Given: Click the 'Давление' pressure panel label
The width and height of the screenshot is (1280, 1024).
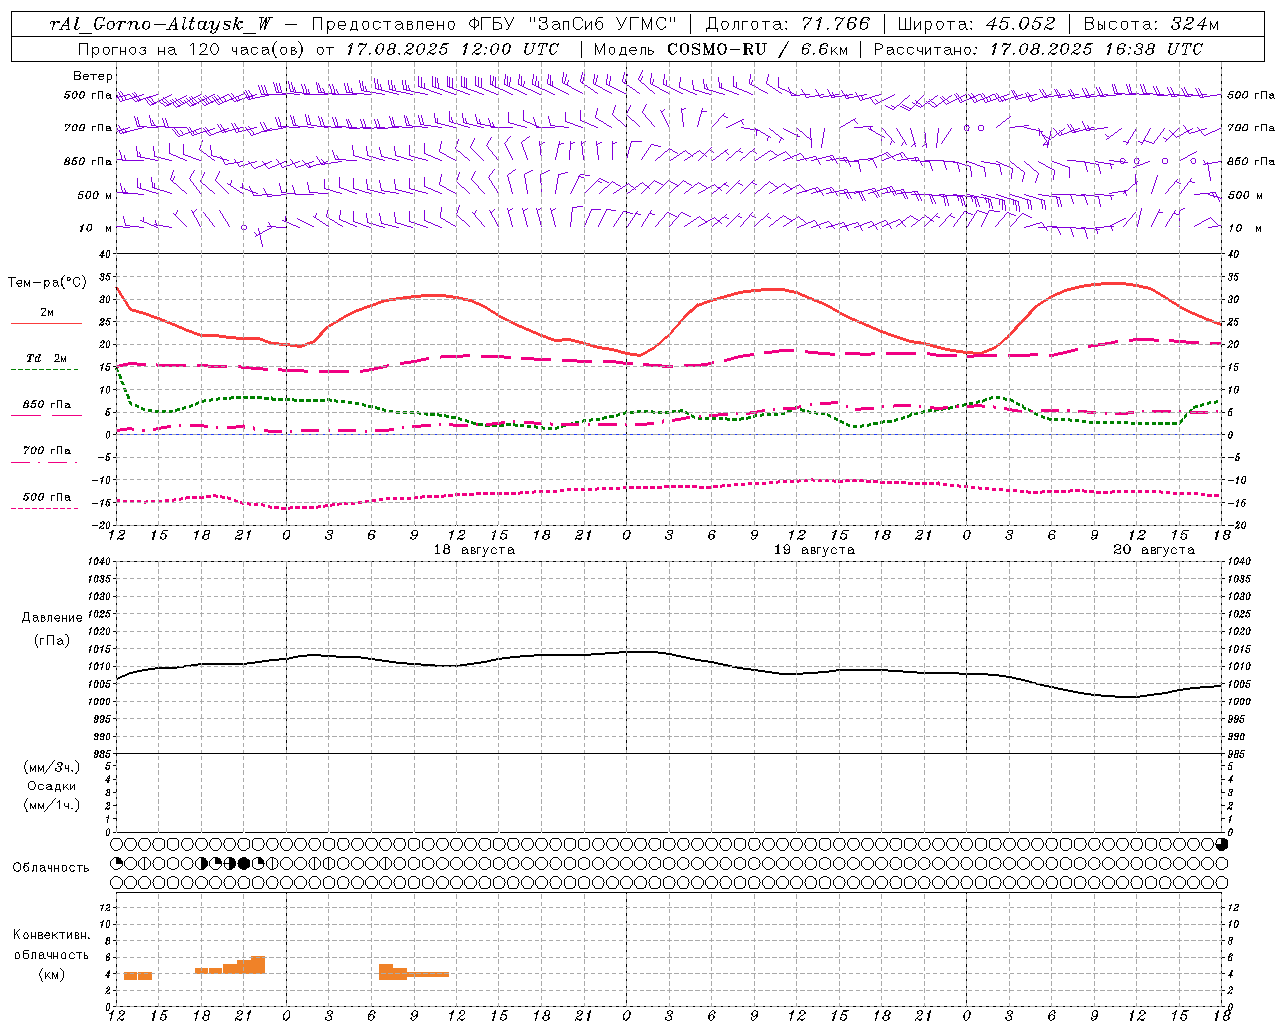Looking at the screenshot, I should click(52, 618).
